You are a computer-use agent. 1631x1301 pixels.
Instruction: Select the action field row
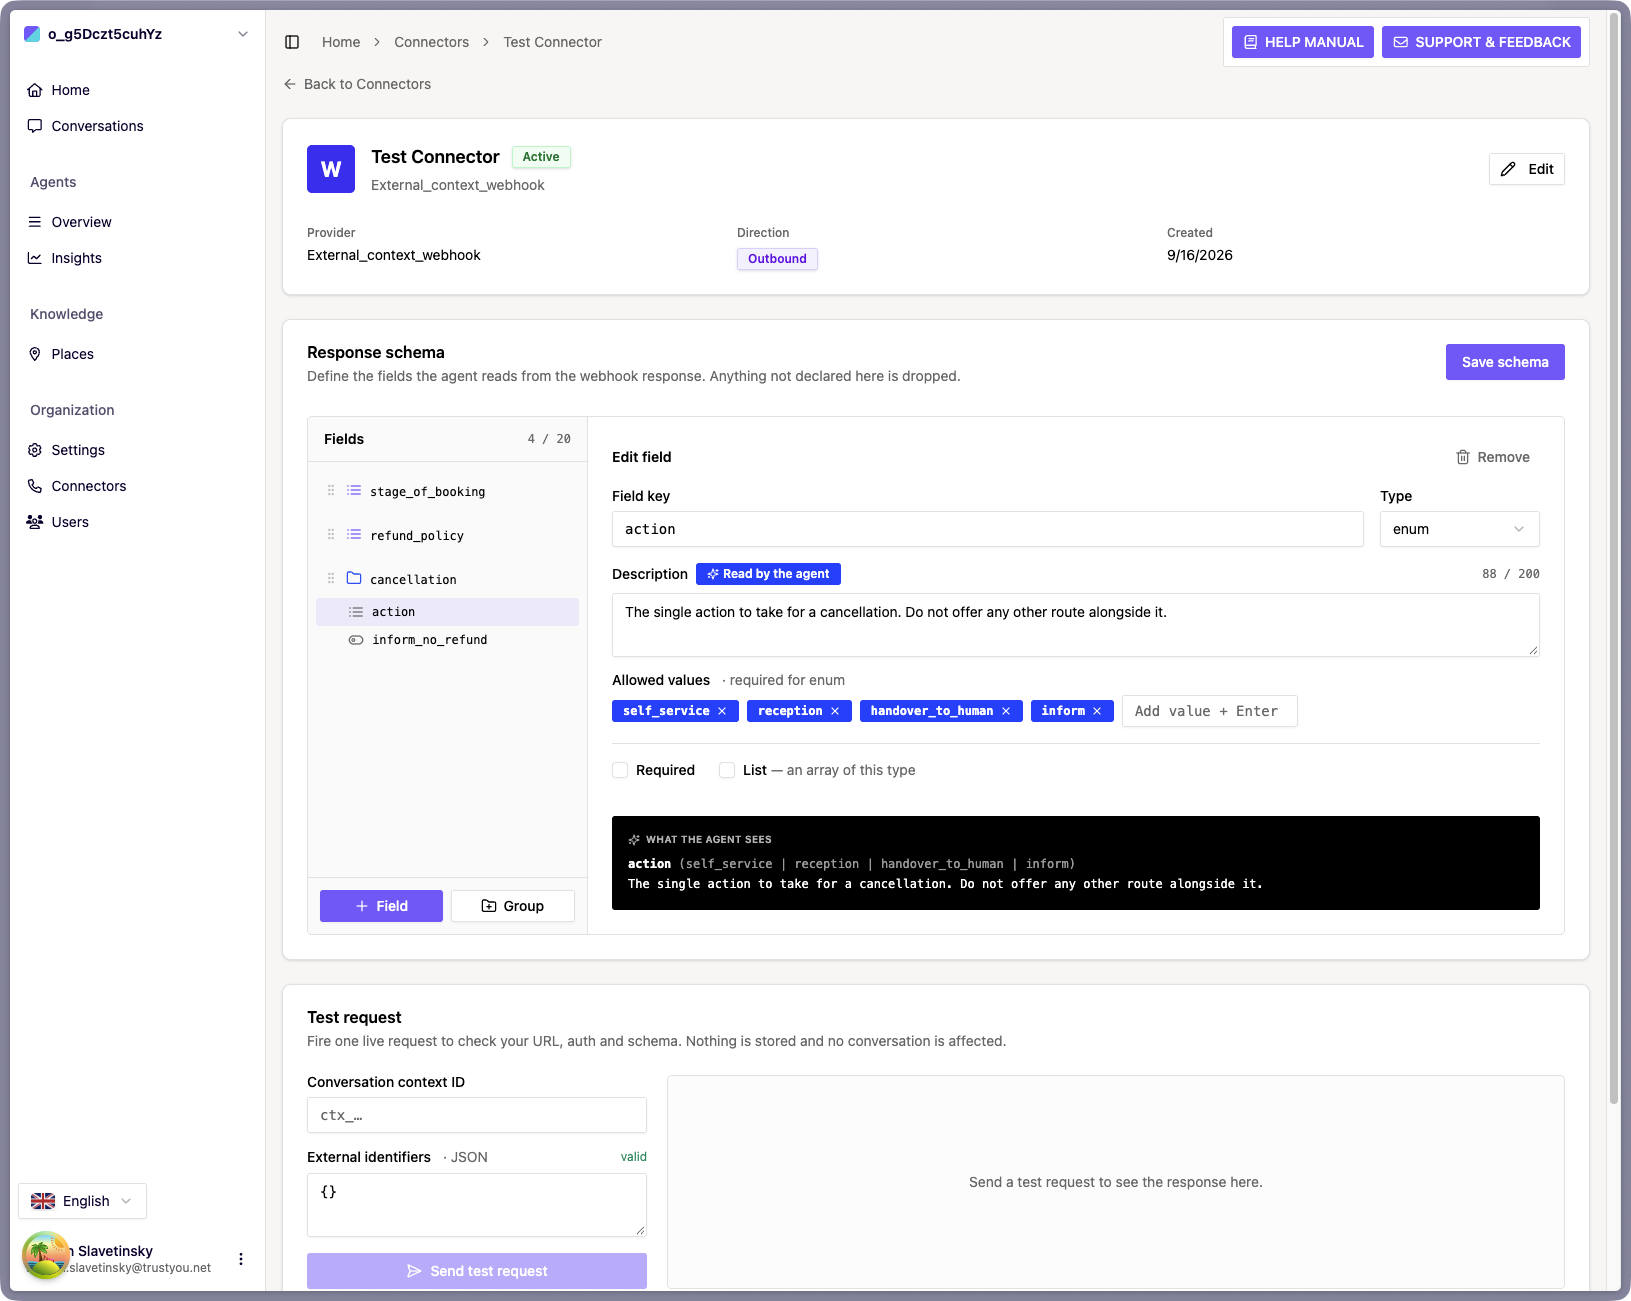[447, 612]
